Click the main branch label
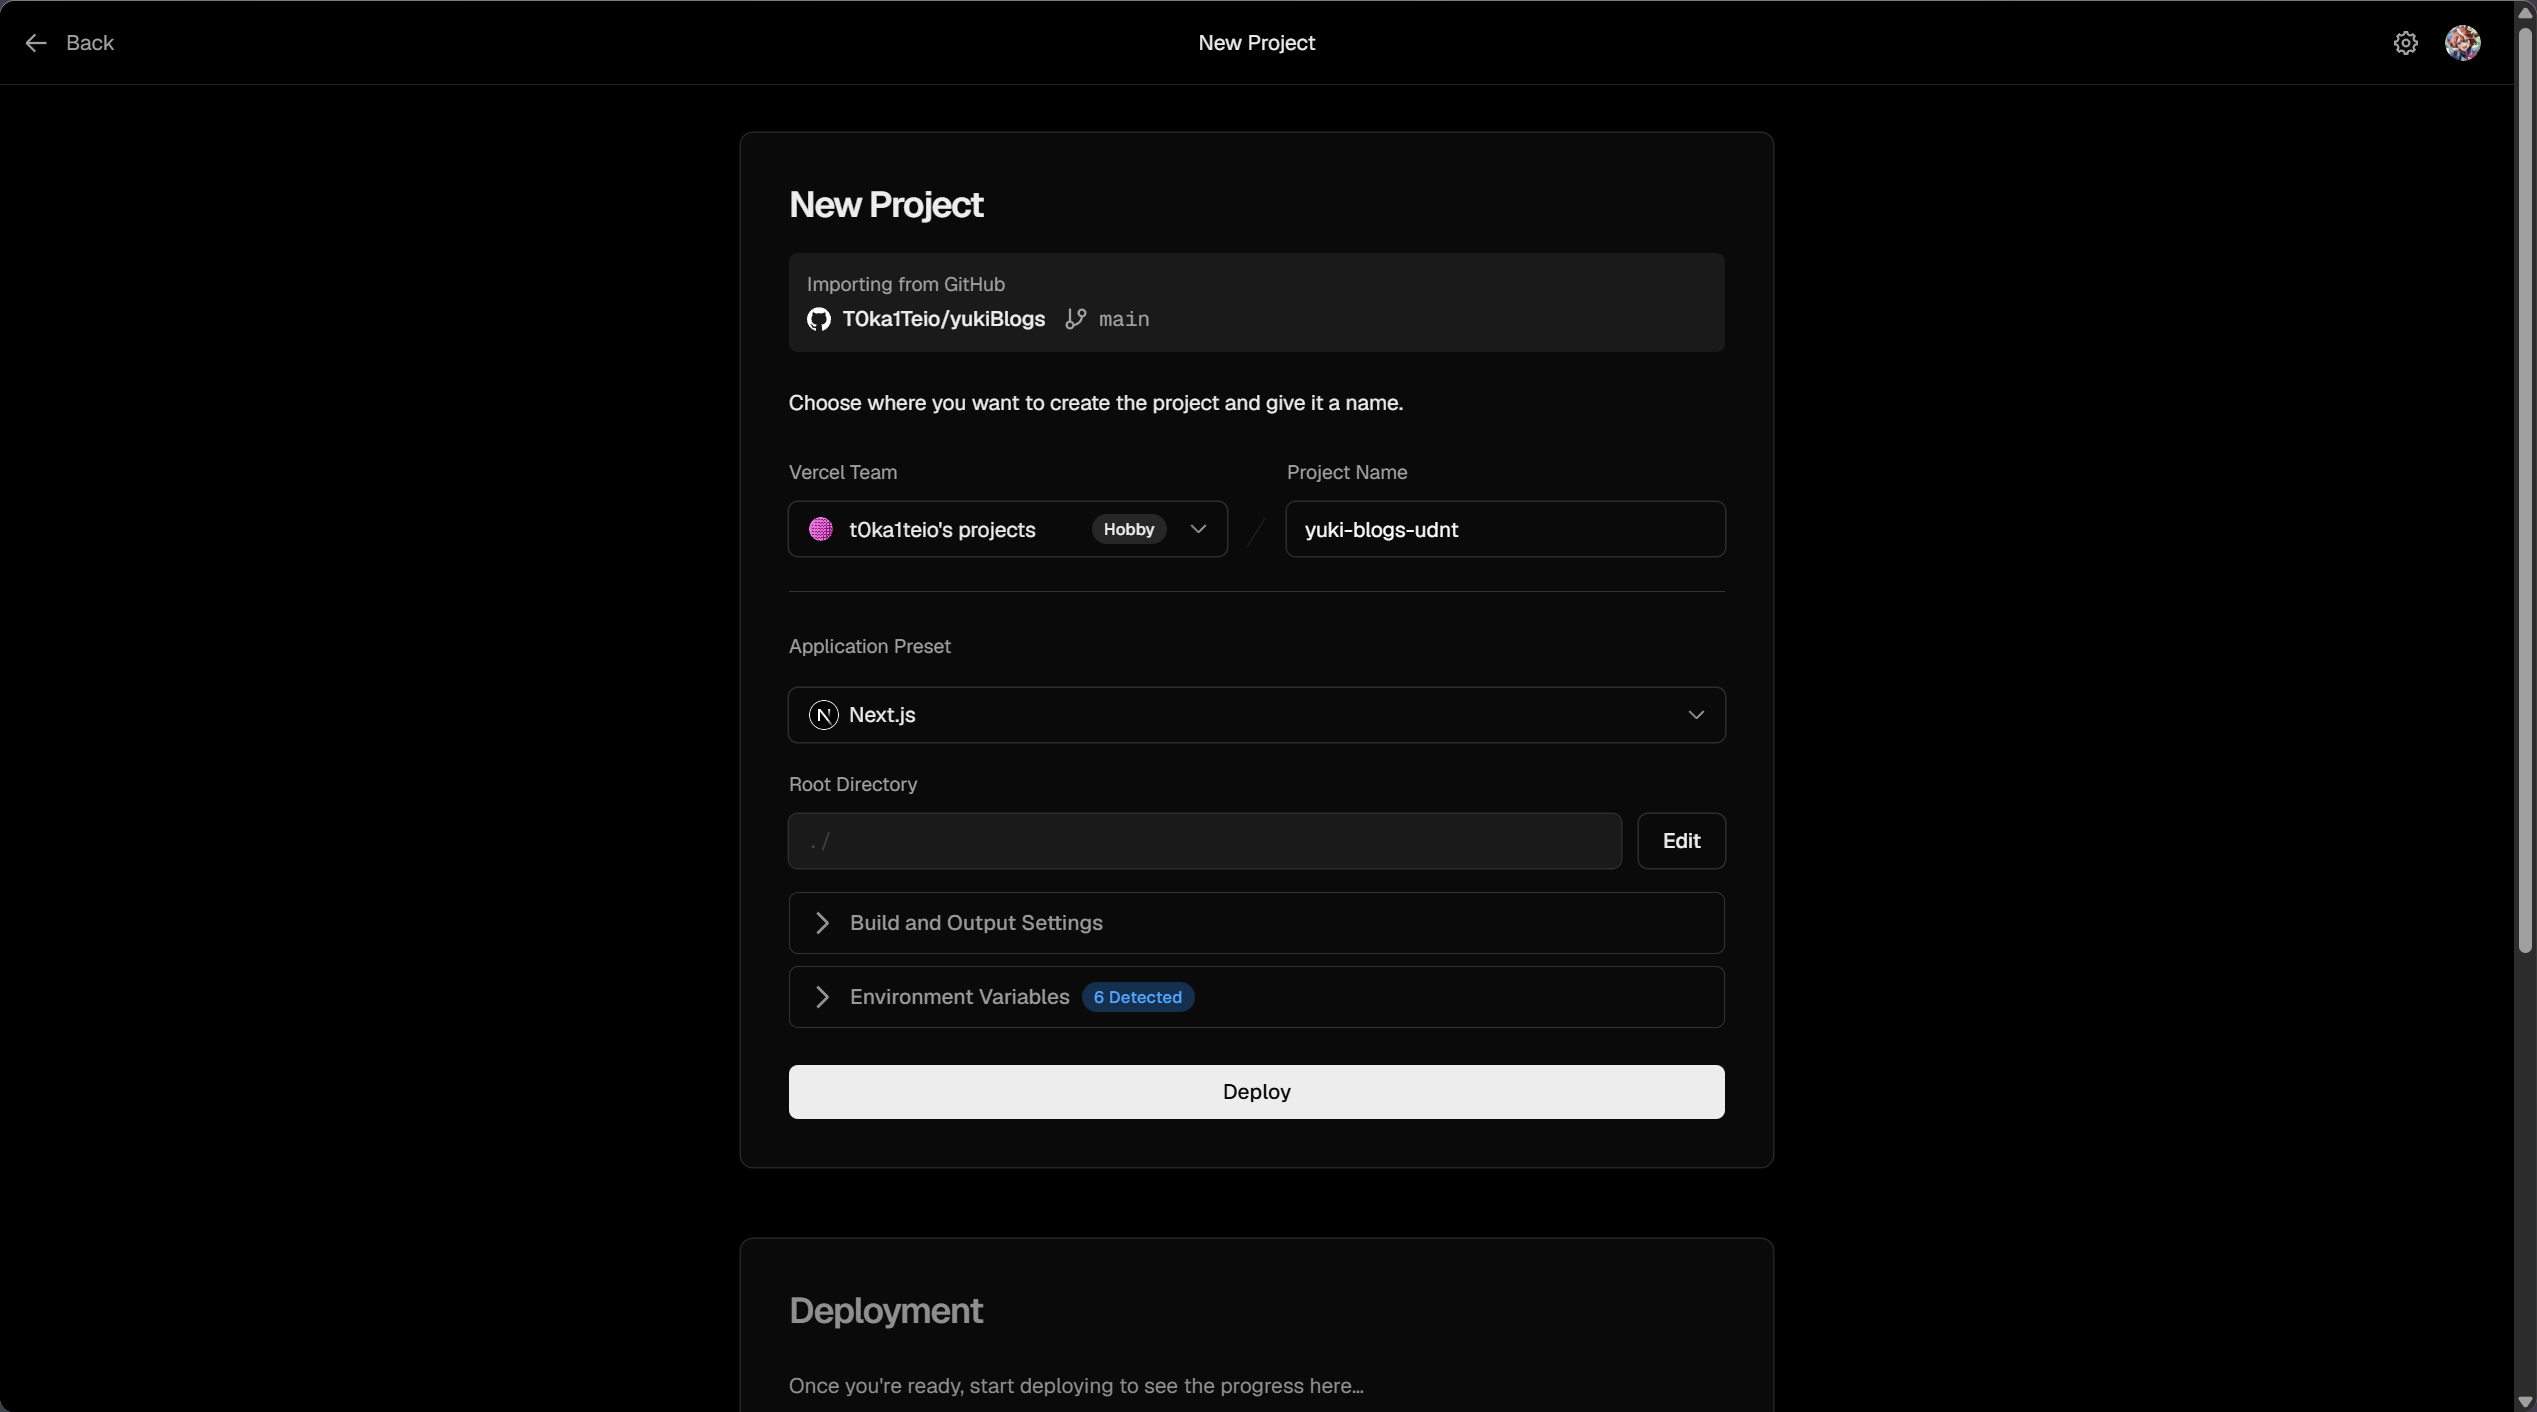 click(1124, 319)
